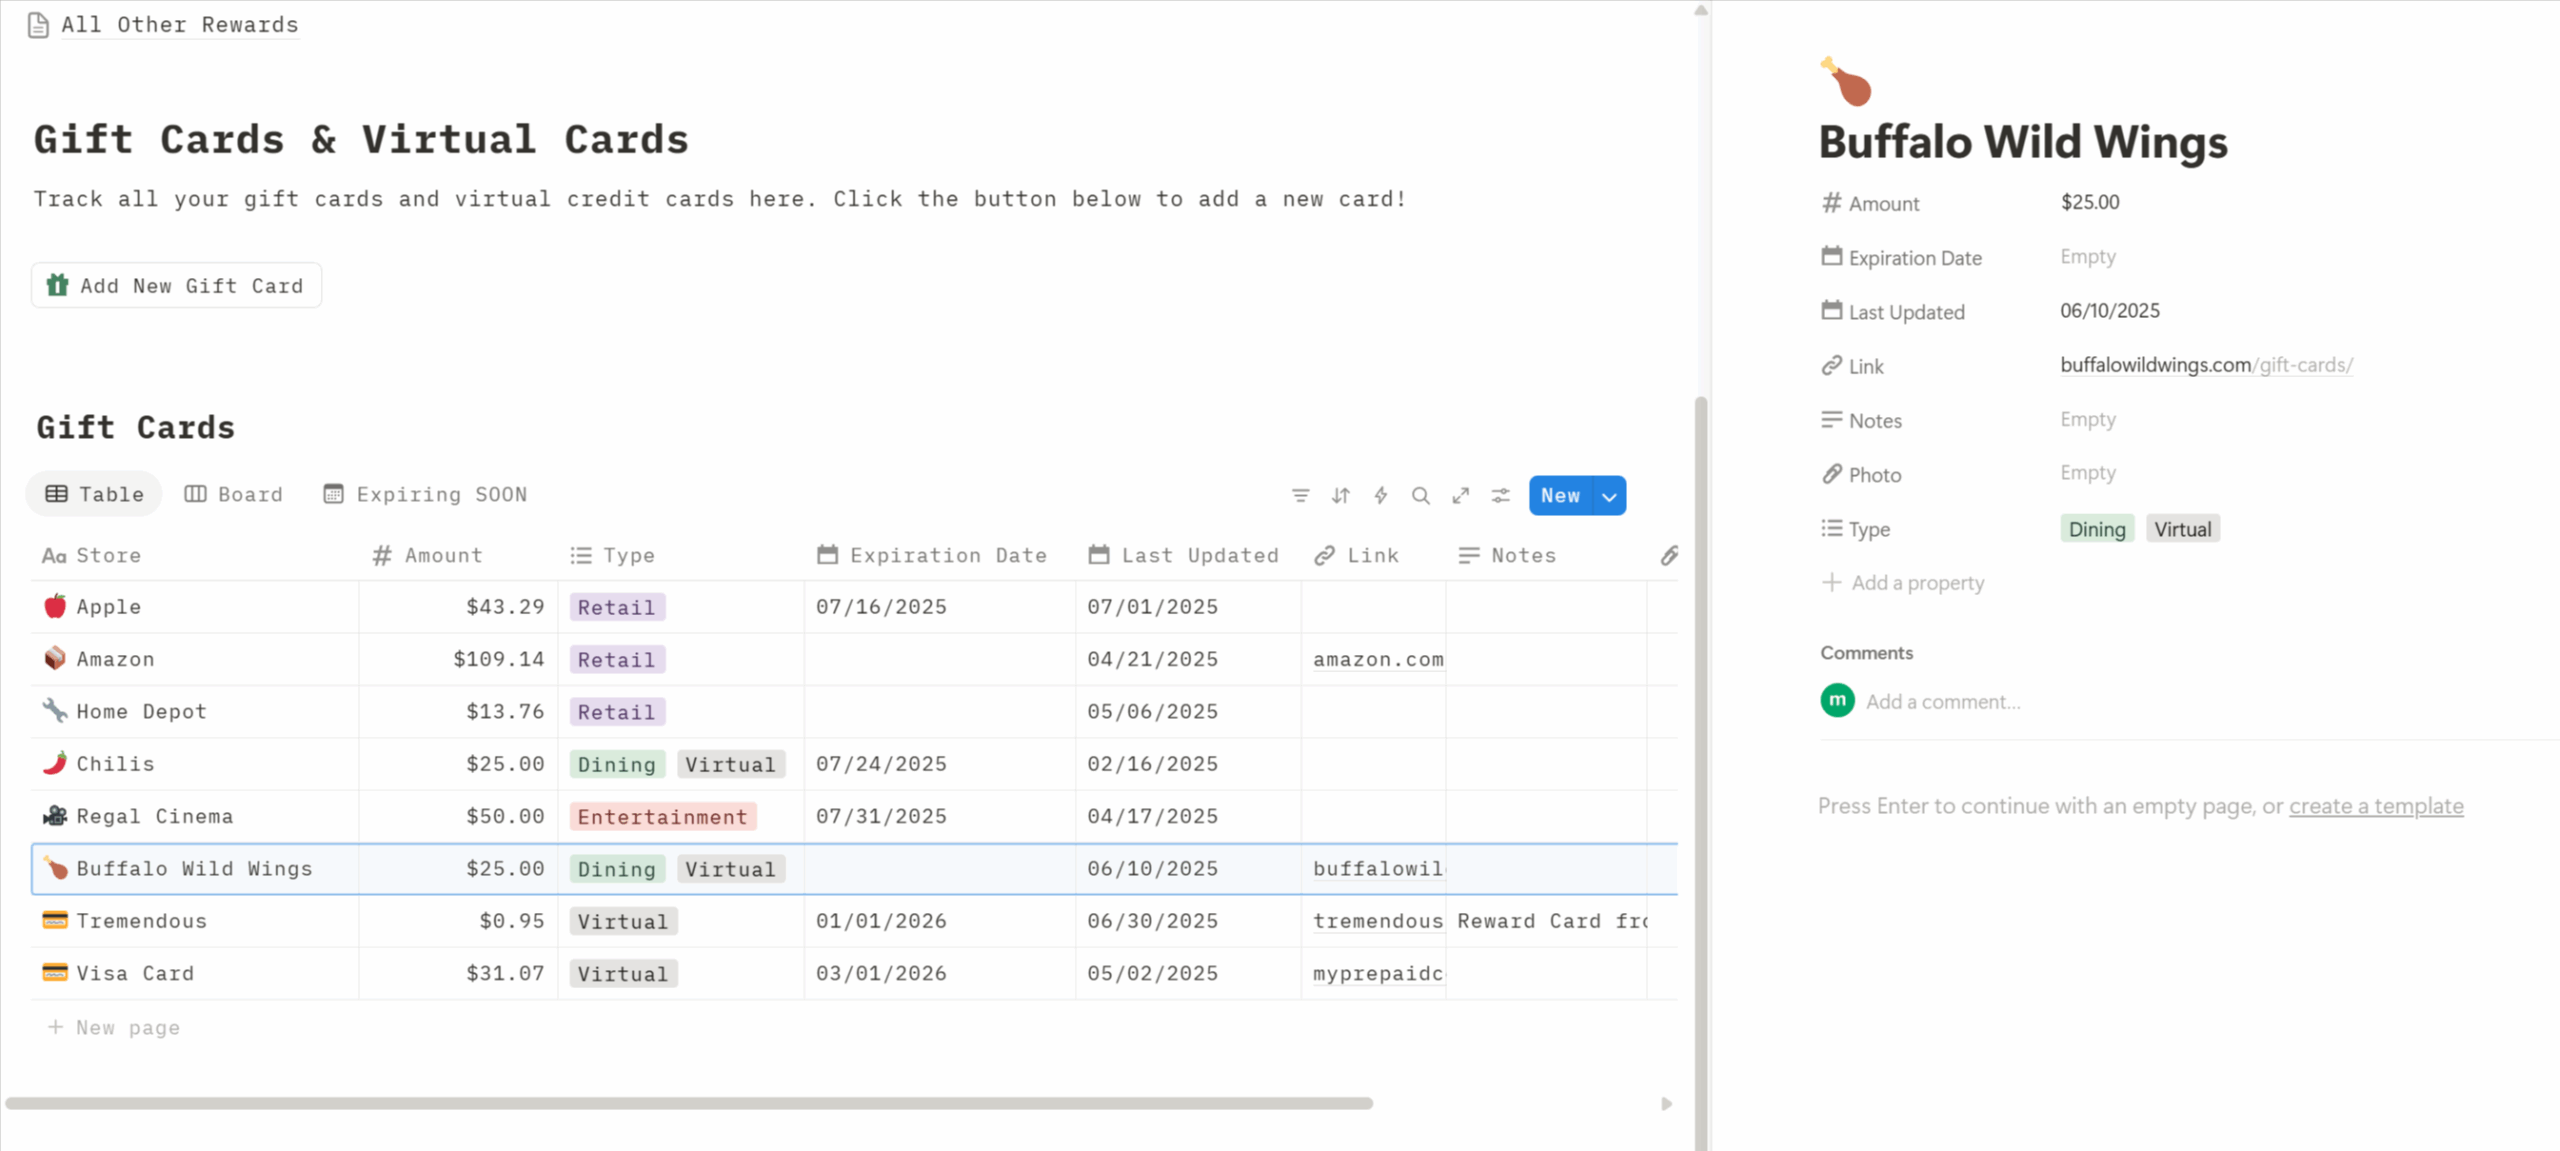This screenshot has width=2560, height=1151.
Task: Click myprepaidc link in Visa Card row
Action: pyautogui.click(x=1378, y=973)
